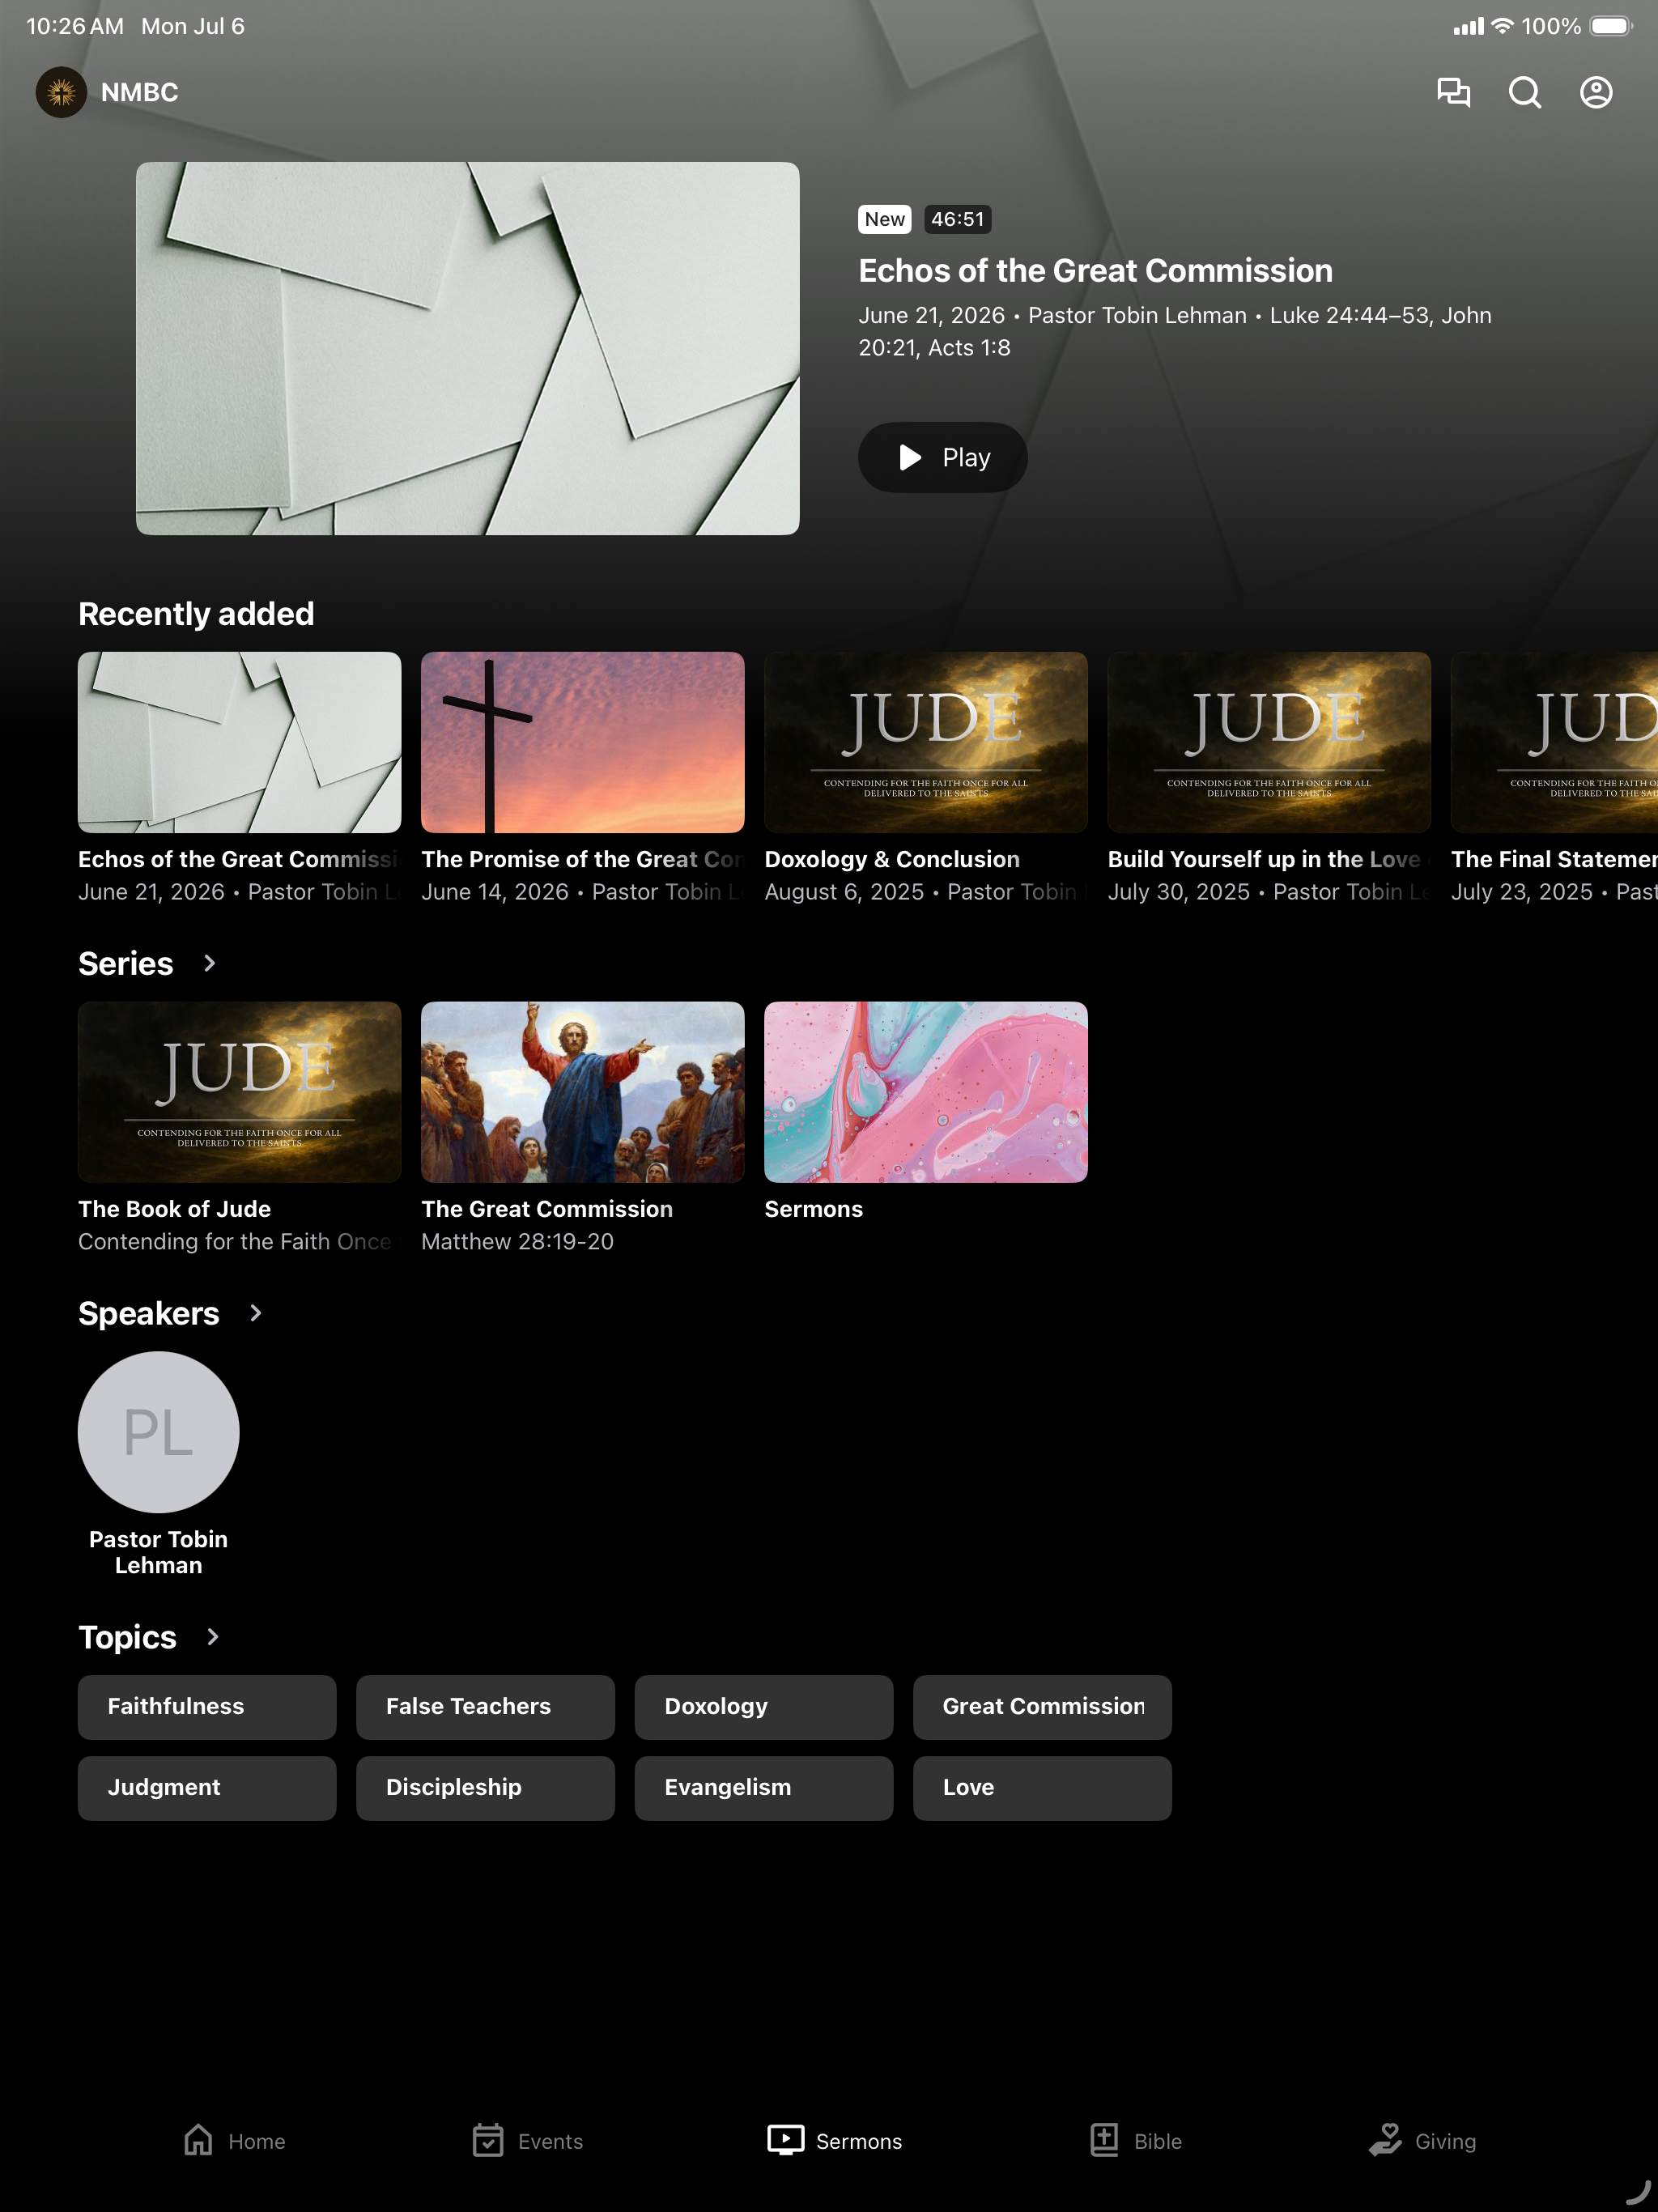Select speaker avatar PL
The height and width of the screenshot is (2212, 1658).
pos(158,1432)
